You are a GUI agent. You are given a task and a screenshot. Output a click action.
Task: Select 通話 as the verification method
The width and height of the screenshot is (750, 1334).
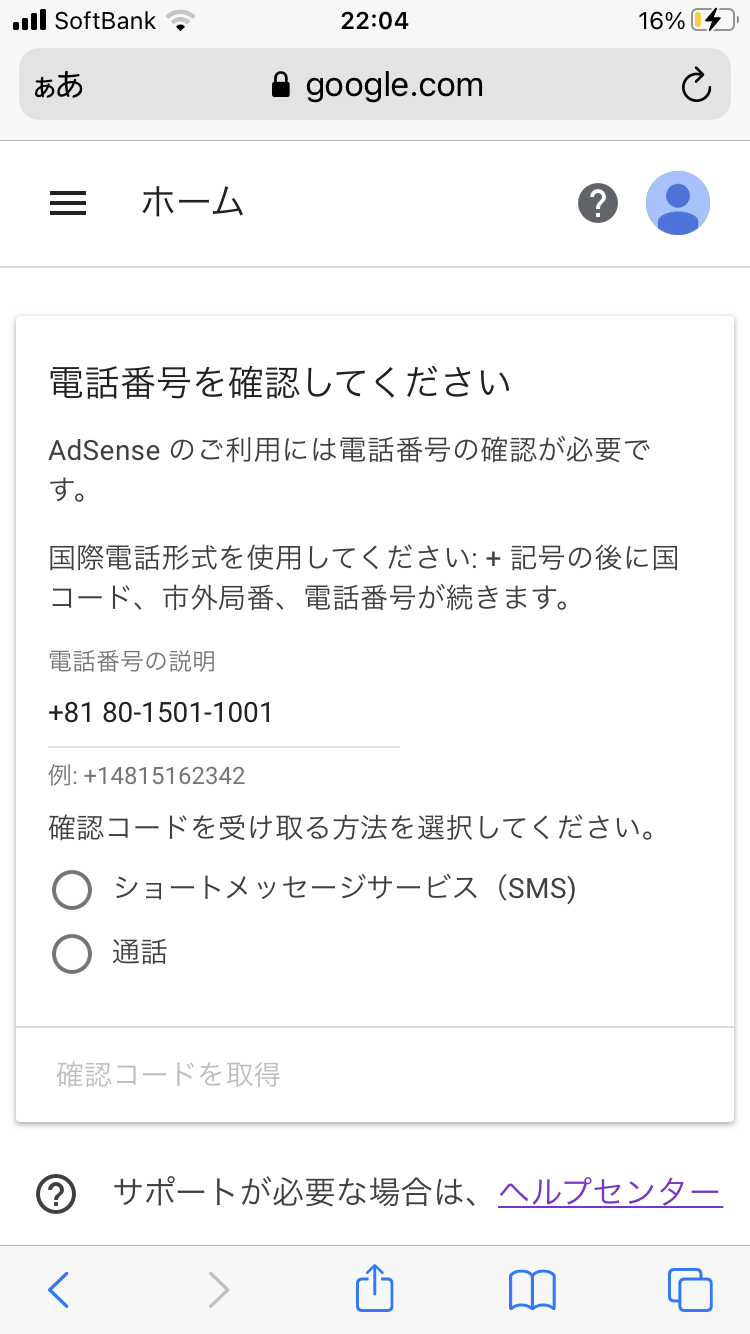coord(71,953)
